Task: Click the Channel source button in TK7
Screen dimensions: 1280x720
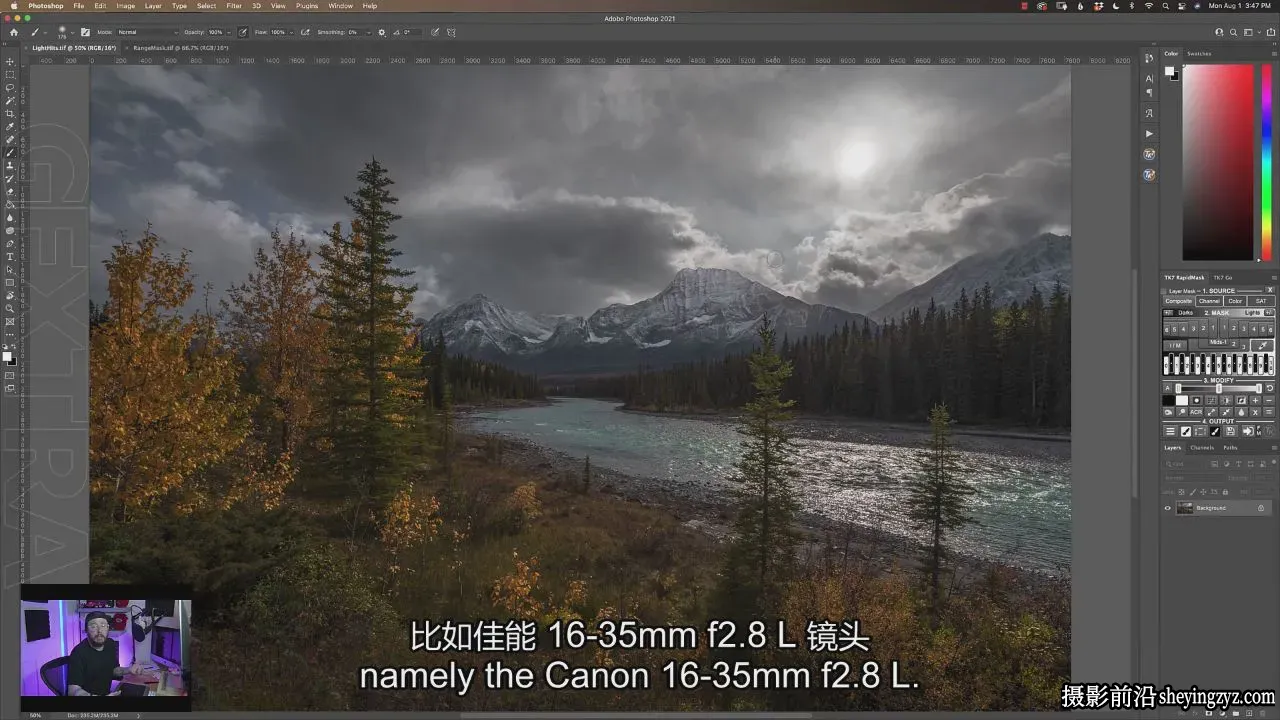Action: (1209, 301)
